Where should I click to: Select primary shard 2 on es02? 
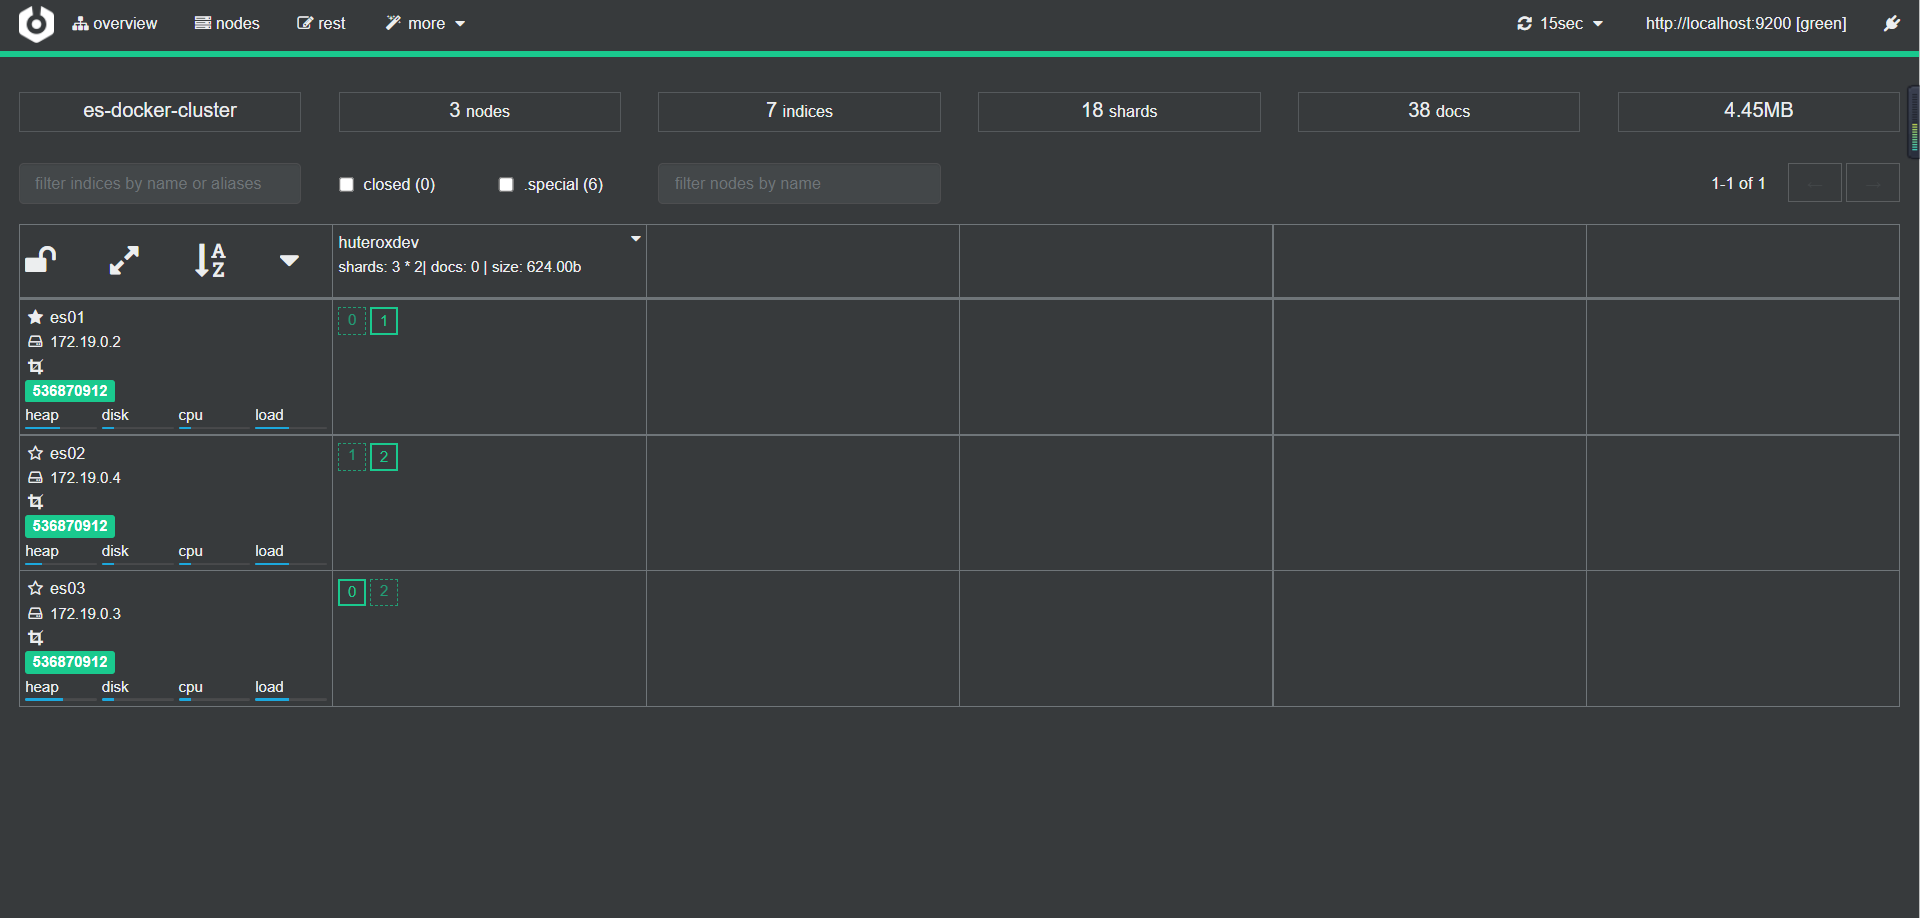[384, 457]
